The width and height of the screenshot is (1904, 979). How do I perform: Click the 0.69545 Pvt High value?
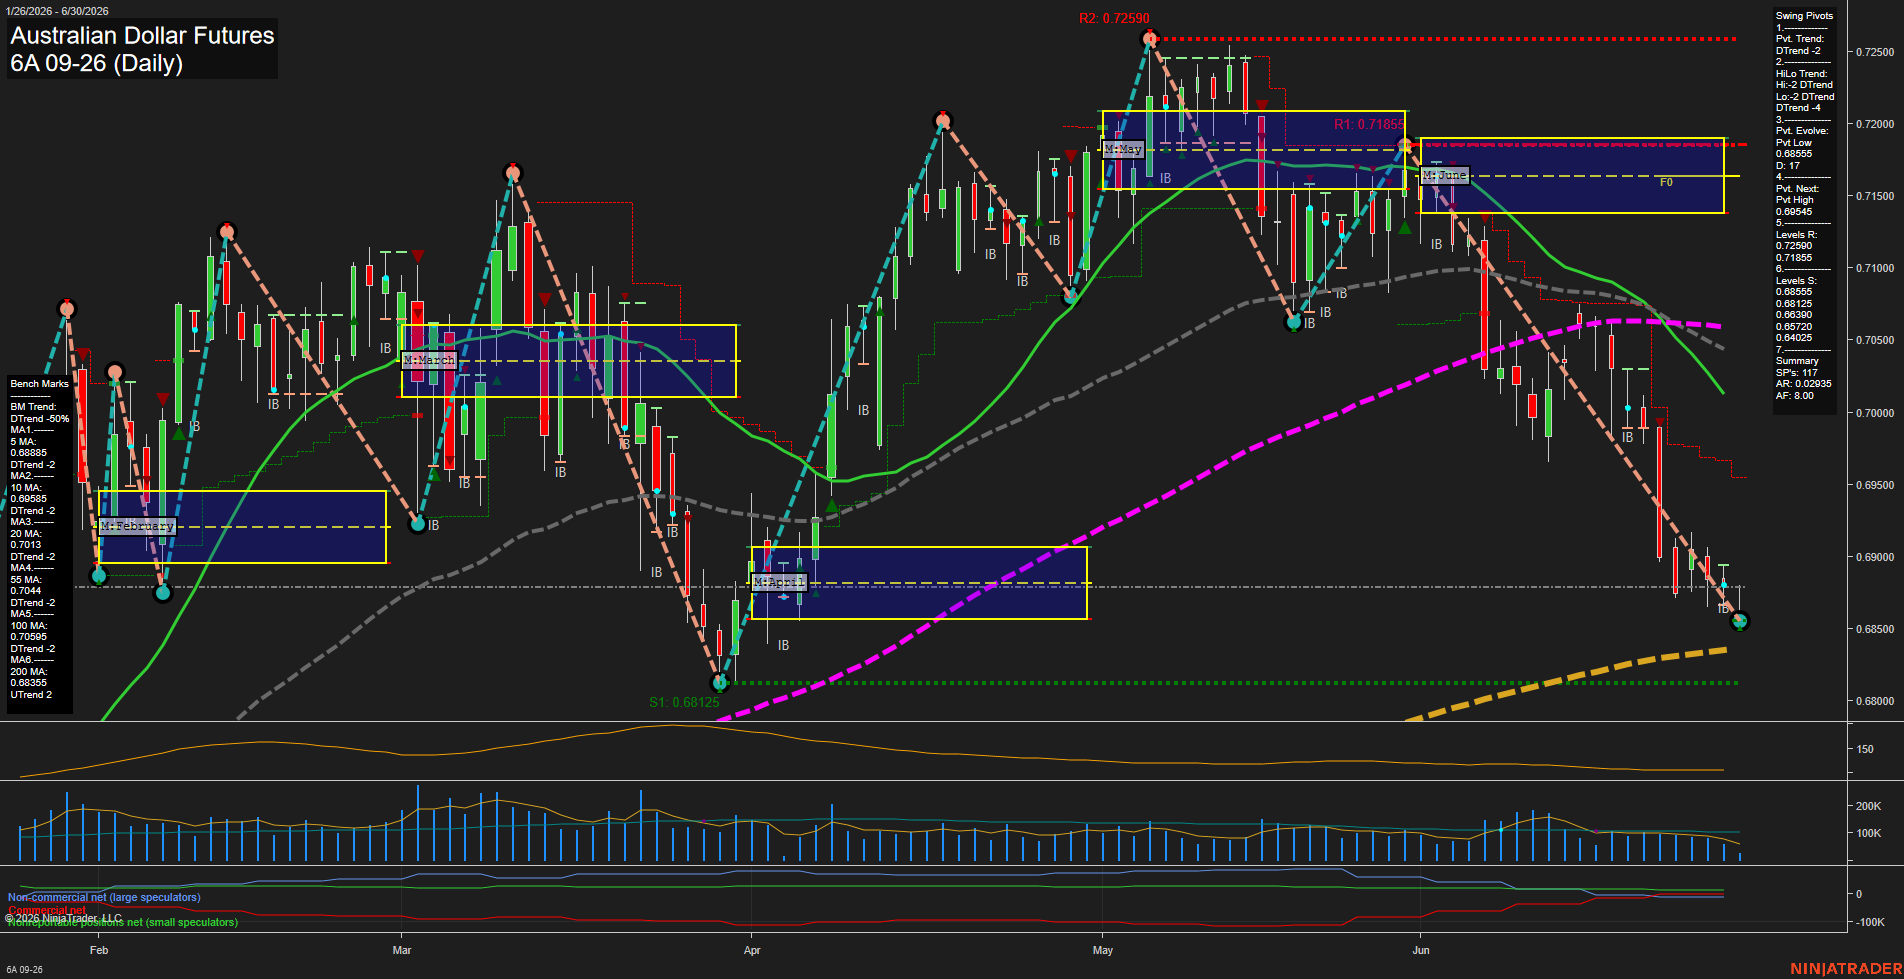[1794, 212]
